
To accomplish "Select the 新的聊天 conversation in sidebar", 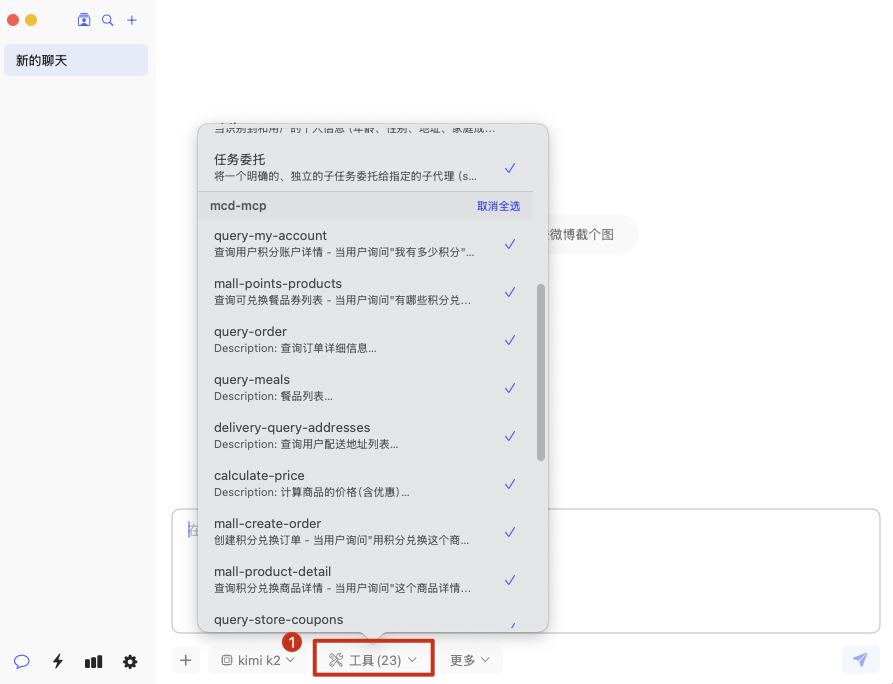I will point(76,61).
